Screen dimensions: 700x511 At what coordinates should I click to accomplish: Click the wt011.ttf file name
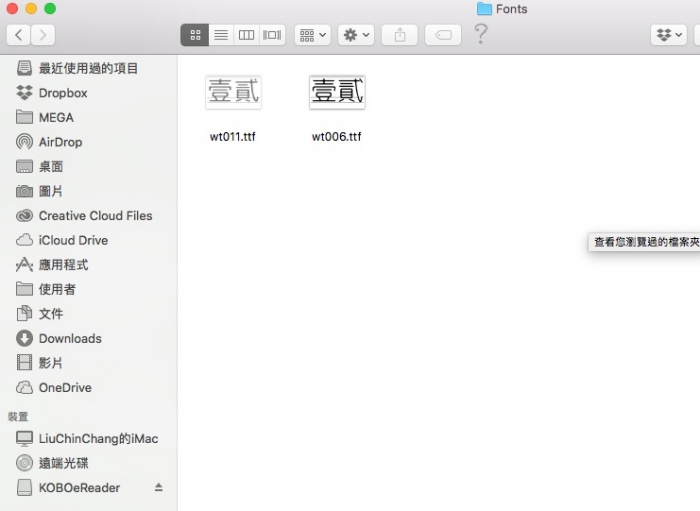click(x=233, y=137)
